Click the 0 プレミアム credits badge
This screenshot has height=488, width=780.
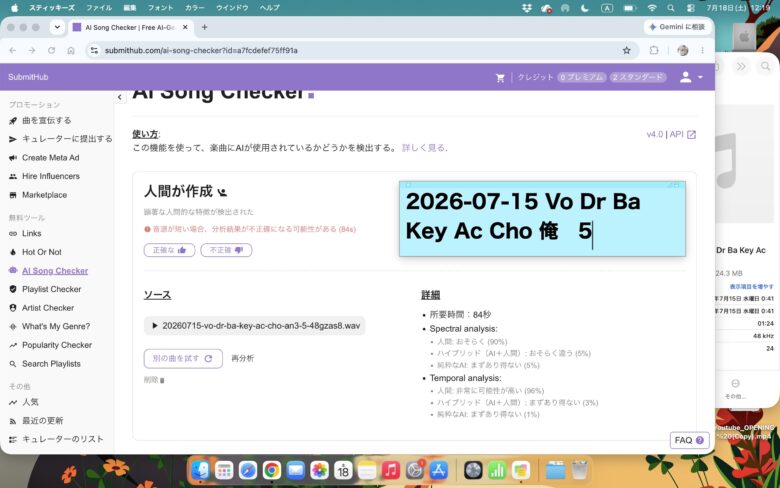click(582, 77)
